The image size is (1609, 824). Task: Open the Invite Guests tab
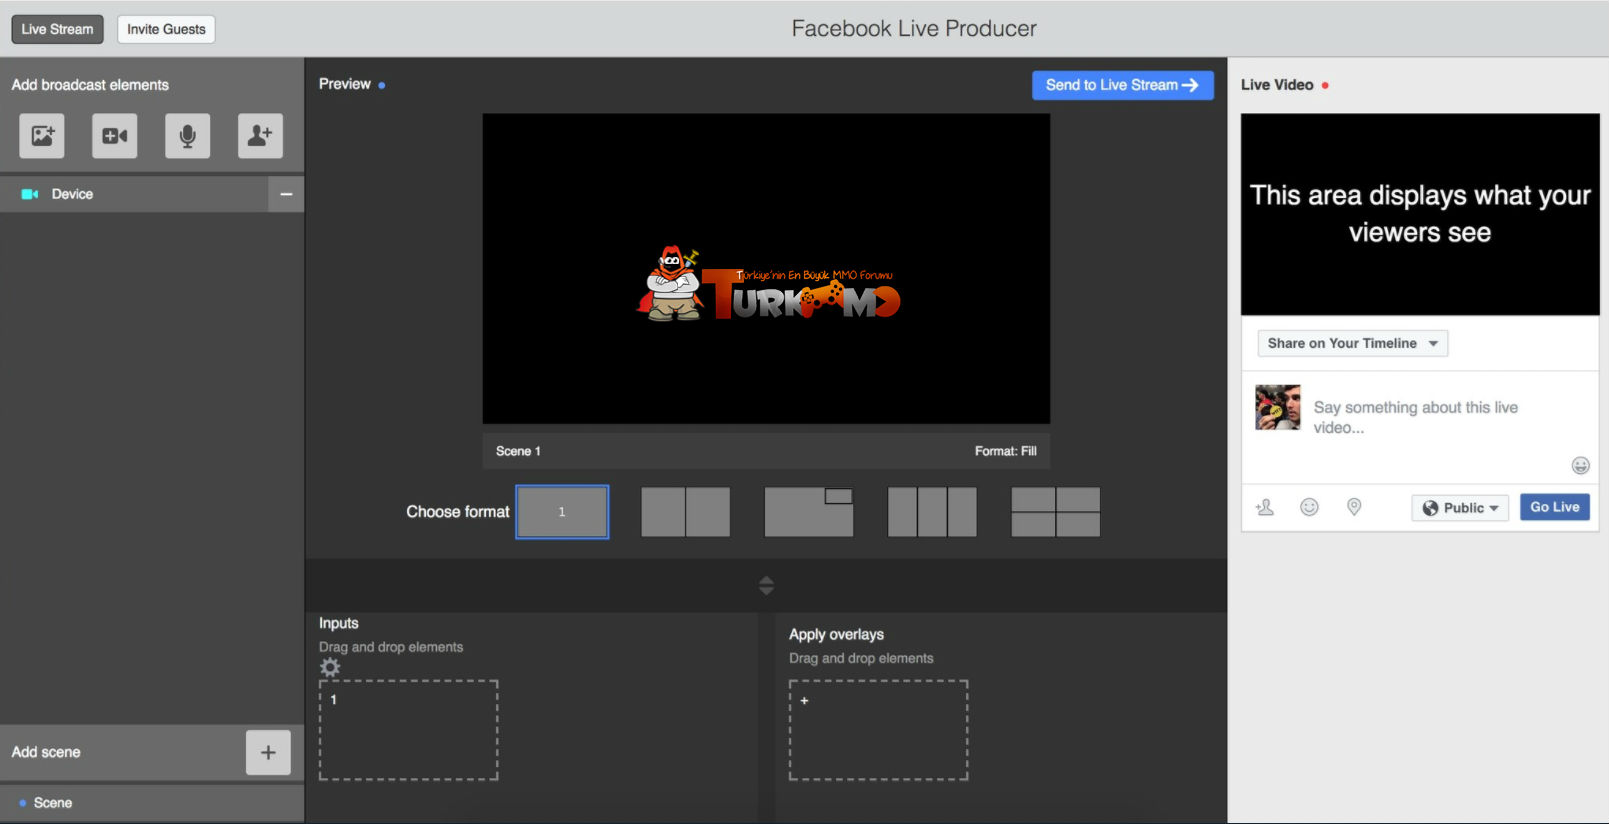pyautogui.click(x=166, y=29)
